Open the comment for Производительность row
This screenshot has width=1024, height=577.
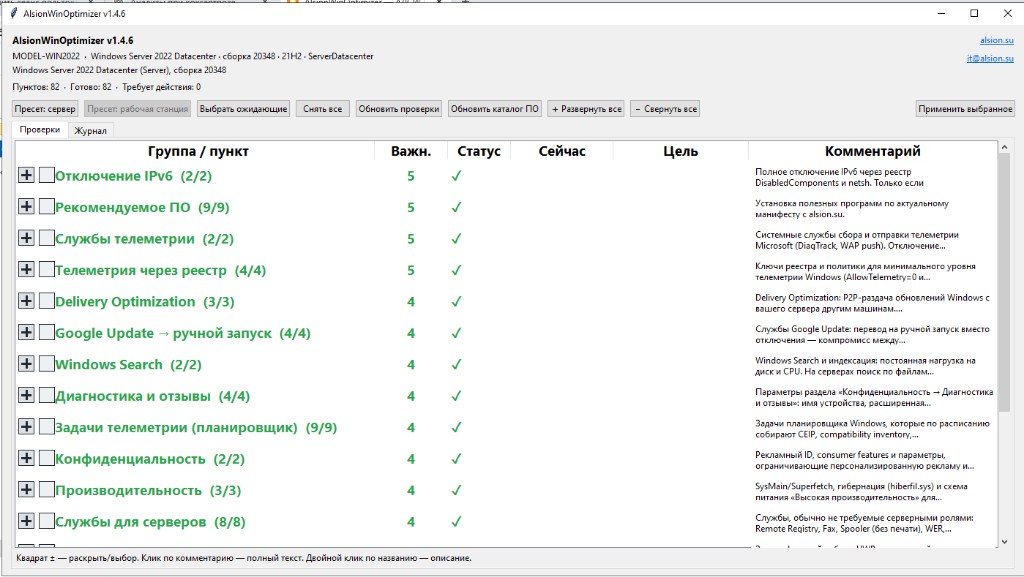coord(861,491)
